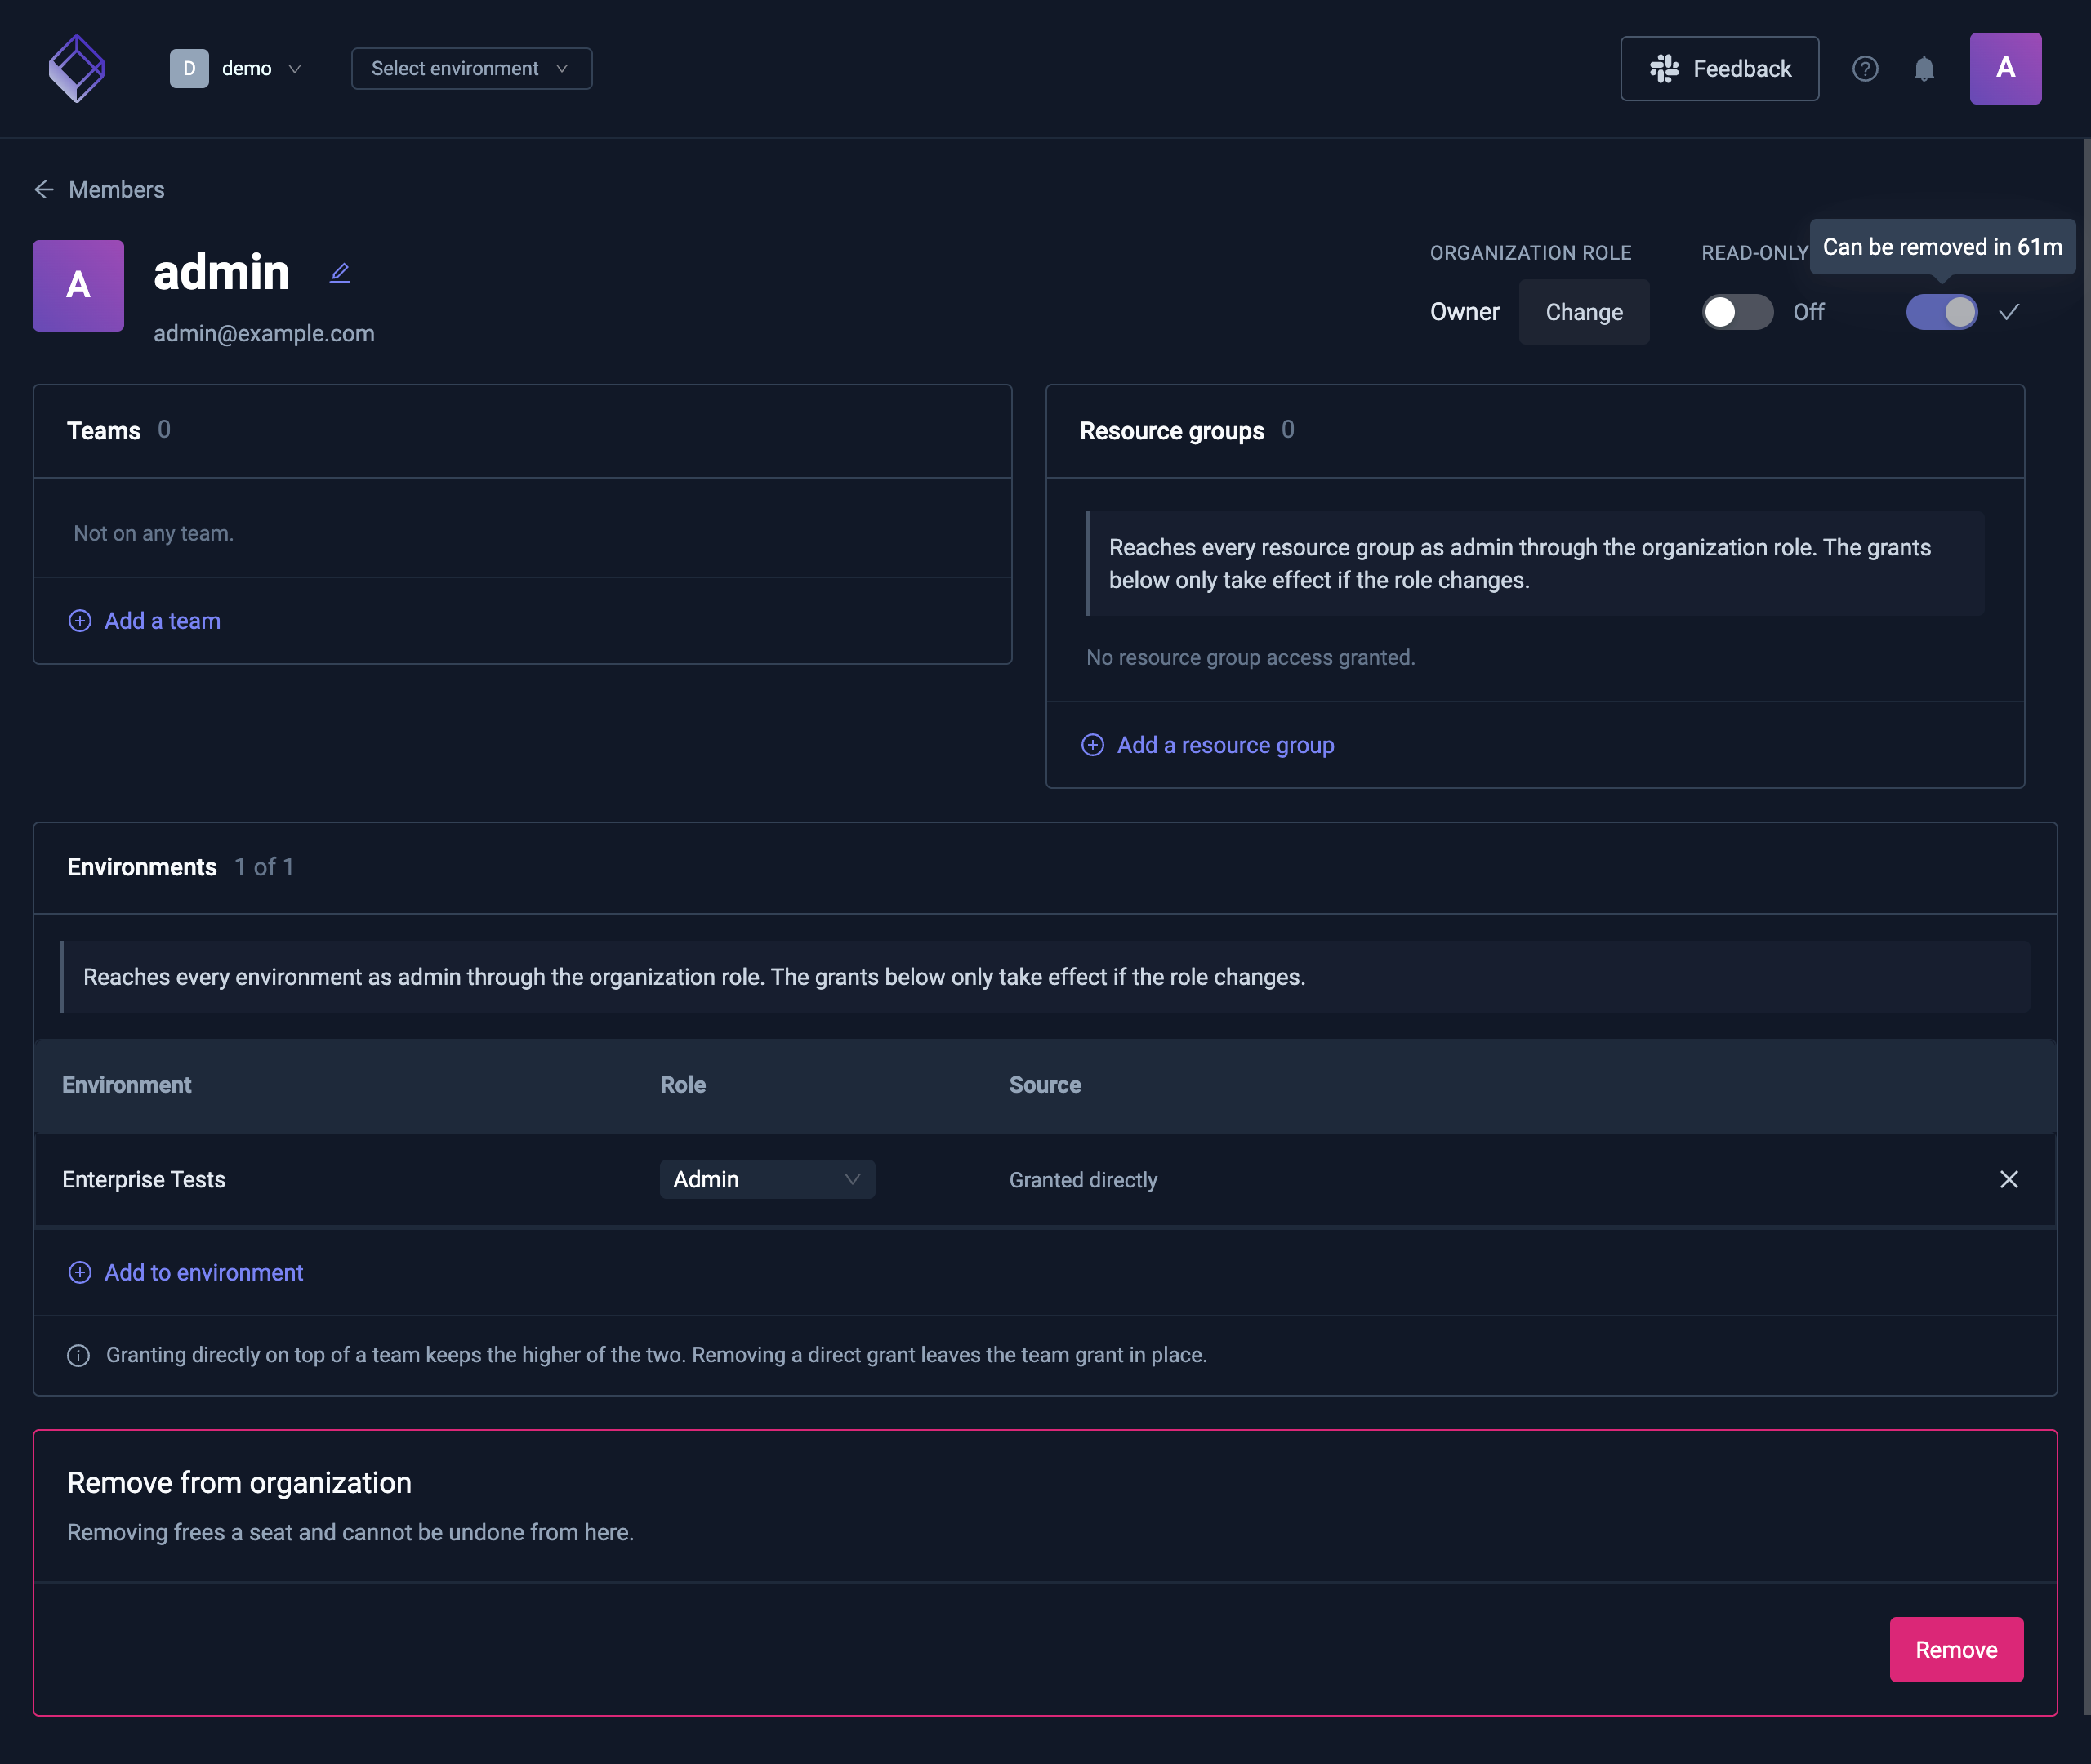The image size is (2091, 1764).
Task: Go back using the Members arrow
Action: pos(44,190)
